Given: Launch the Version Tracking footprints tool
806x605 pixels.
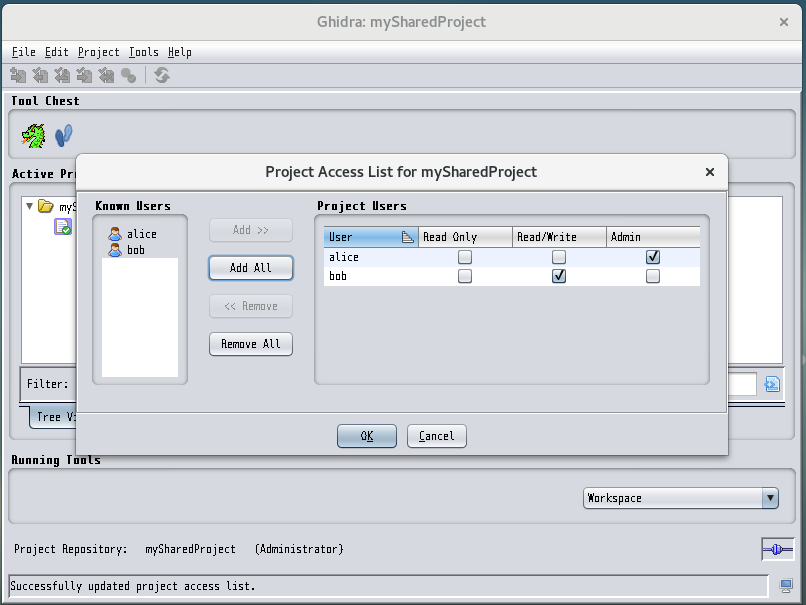Looking at the screenshot, I should click(x=64, y=136).
